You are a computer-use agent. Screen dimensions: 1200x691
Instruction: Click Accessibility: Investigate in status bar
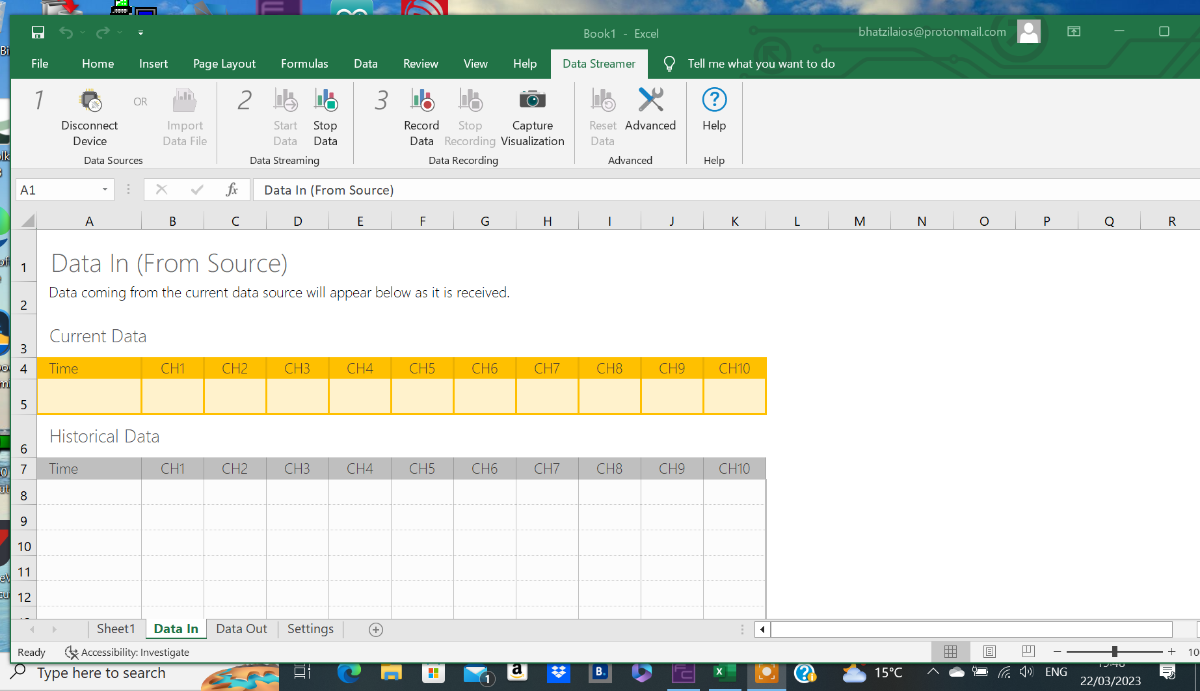127,652
